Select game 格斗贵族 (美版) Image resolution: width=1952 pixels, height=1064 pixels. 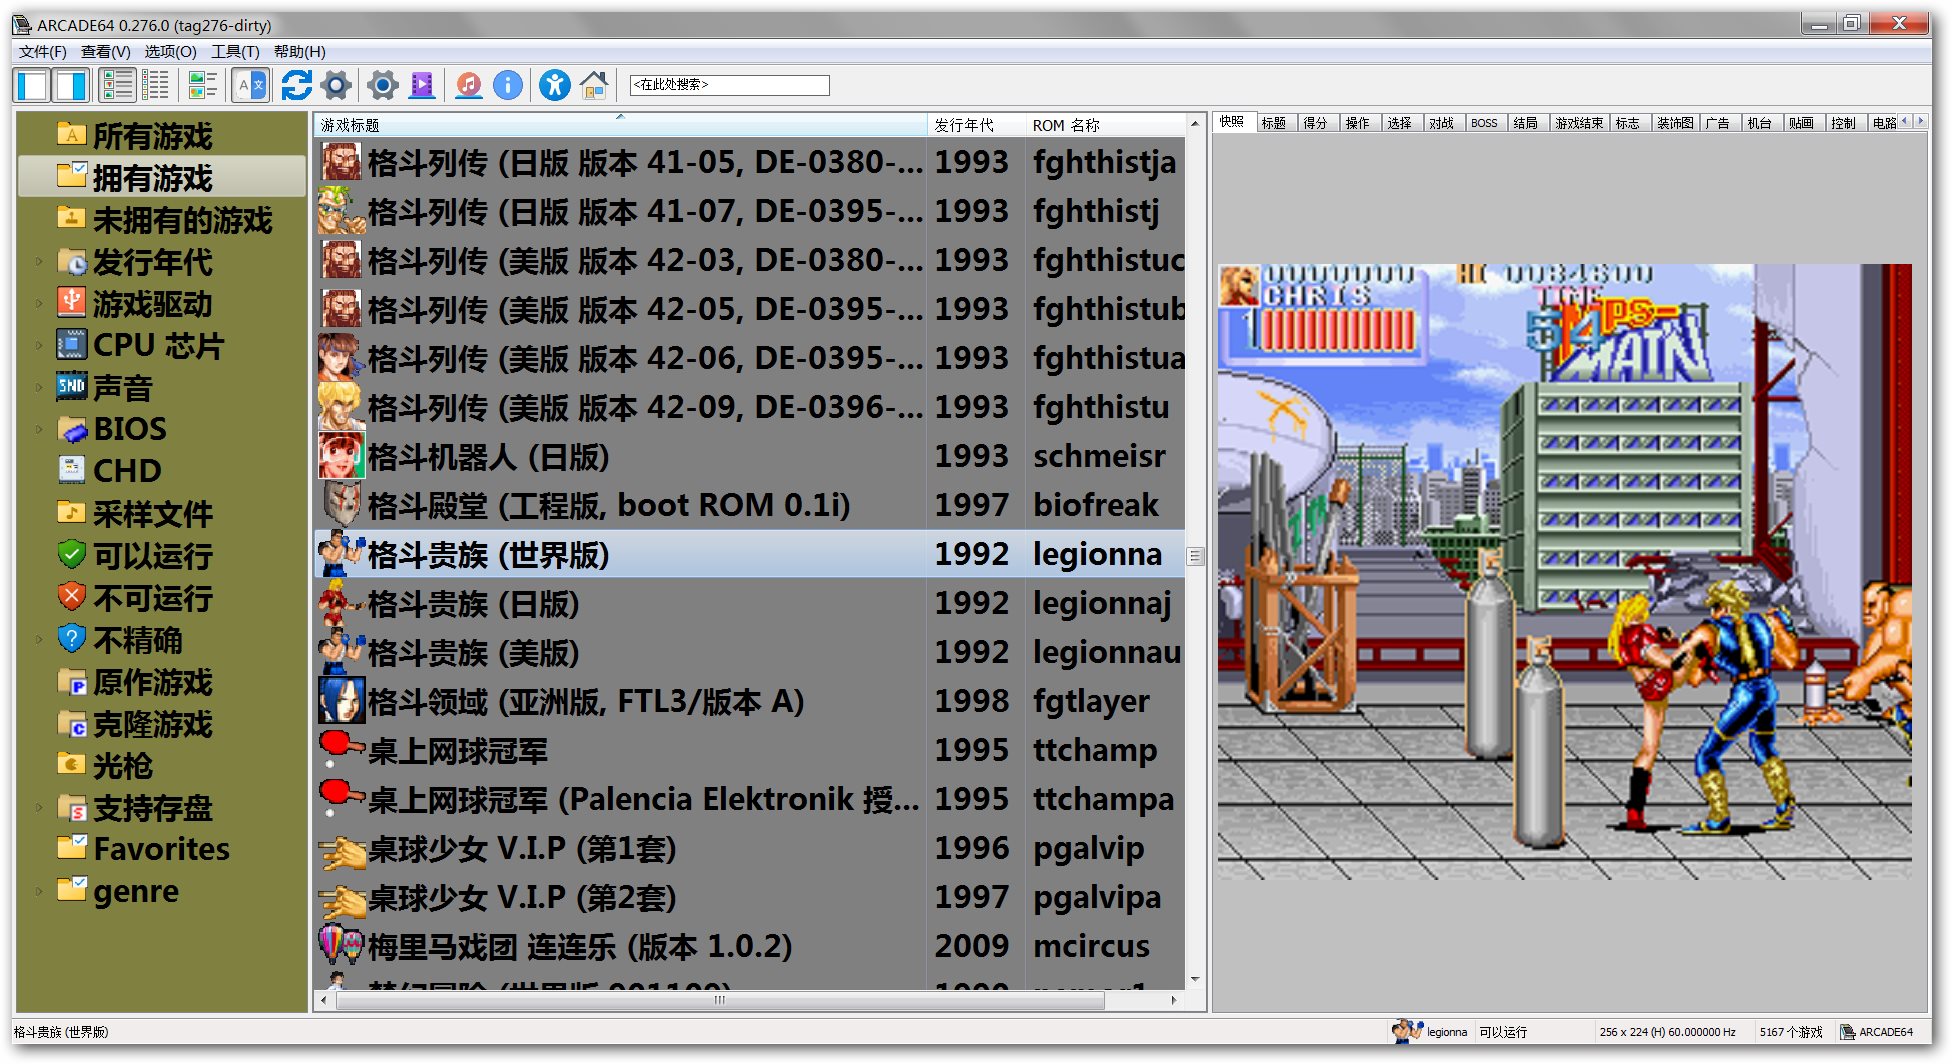tap(750, 653)
